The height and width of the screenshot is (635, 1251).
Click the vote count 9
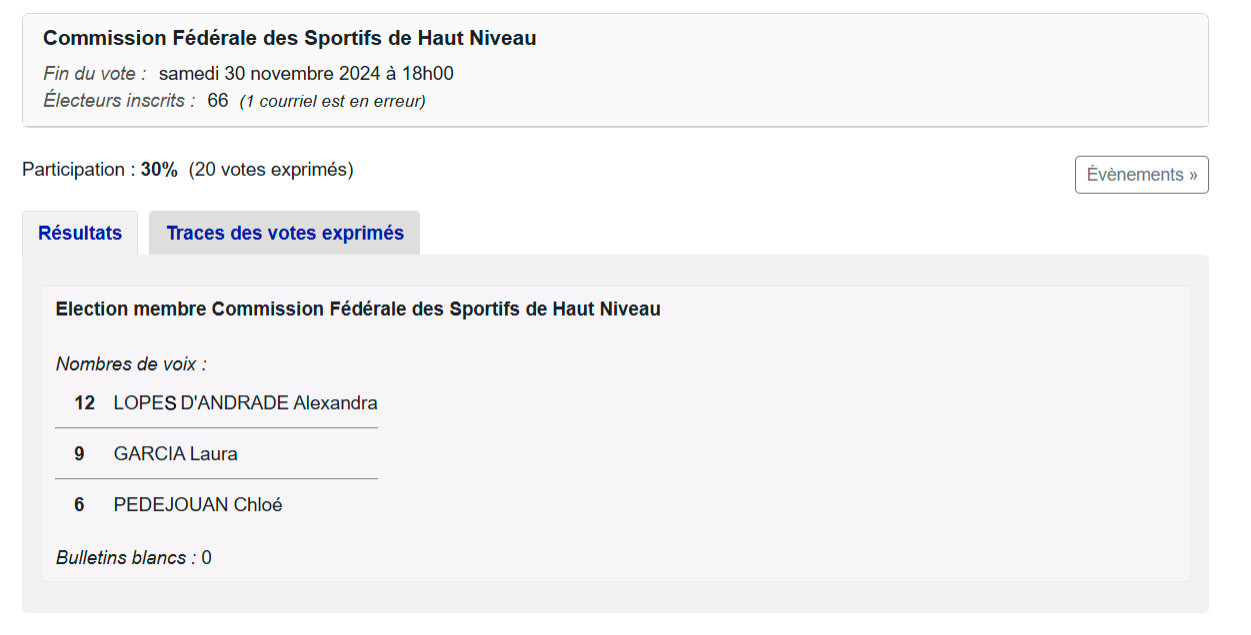79,454
